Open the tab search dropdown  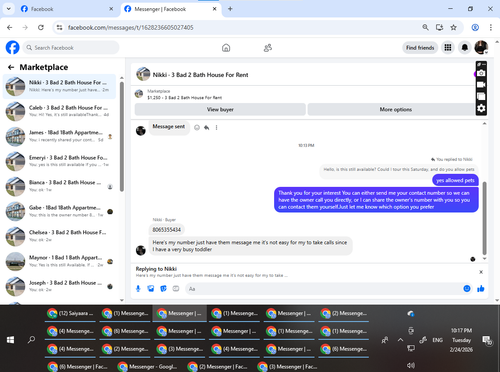pos(9,9)
